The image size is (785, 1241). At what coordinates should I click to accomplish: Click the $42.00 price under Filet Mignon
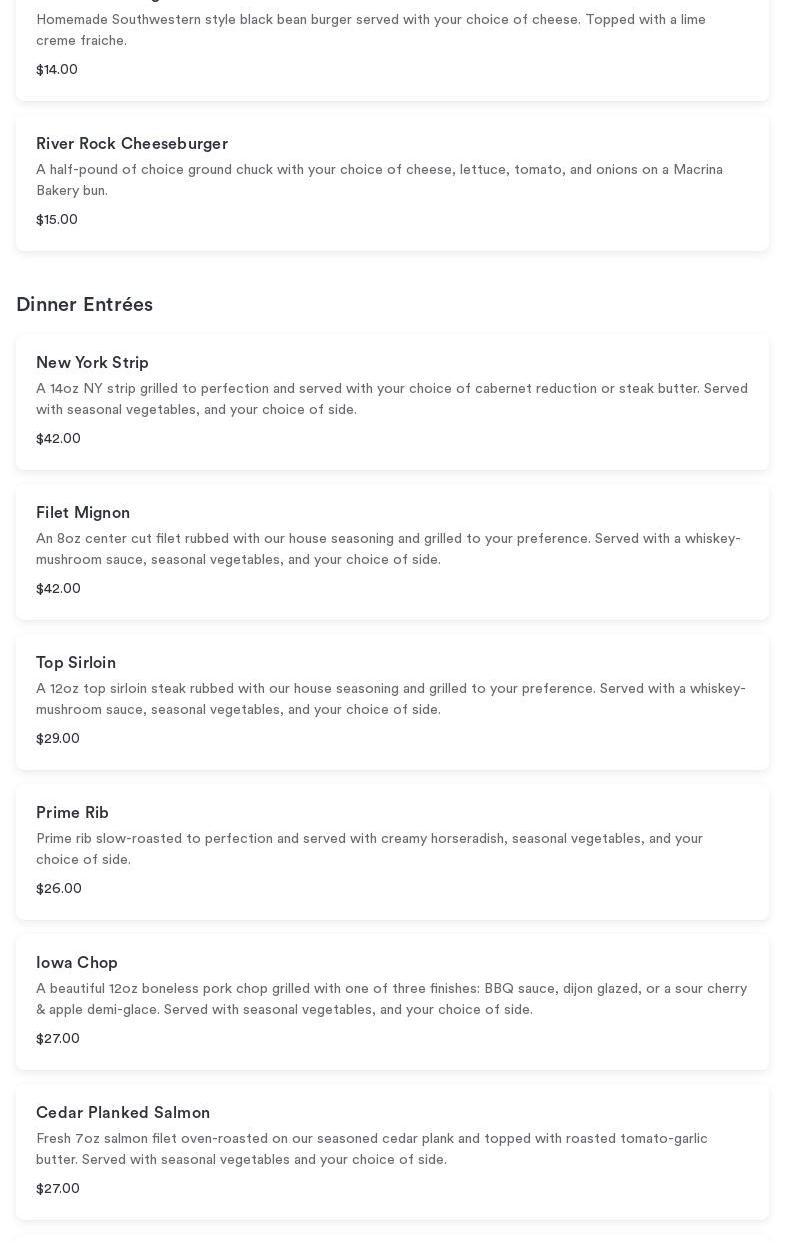click(58, 589)
